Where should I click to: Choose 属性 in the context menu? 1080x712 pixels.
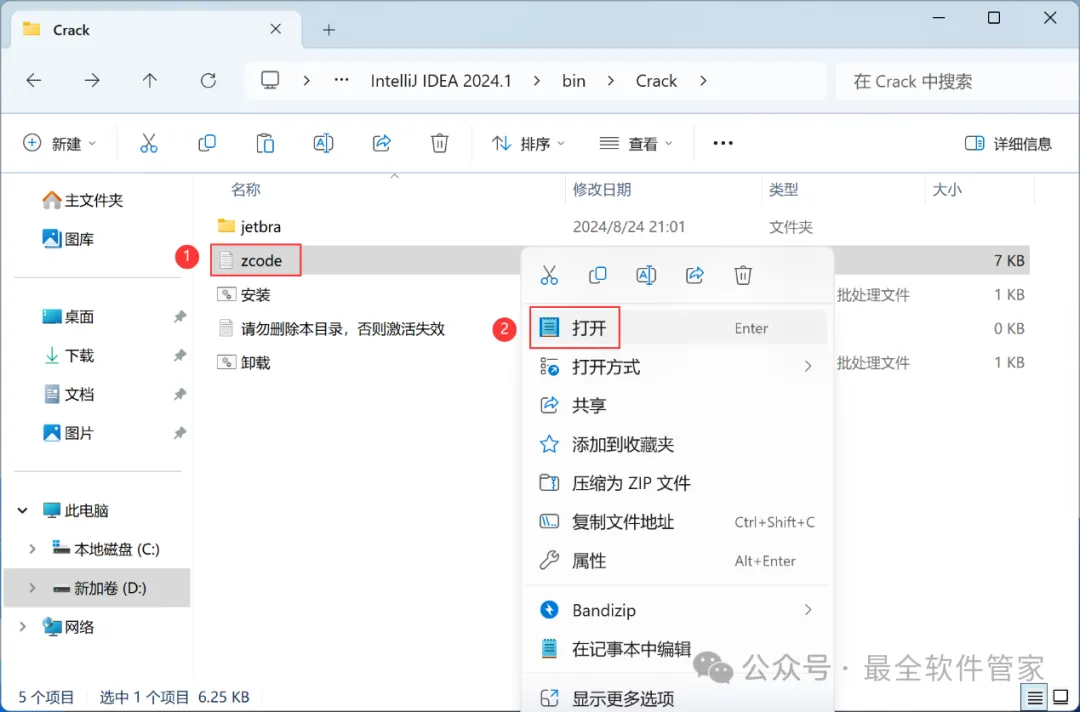pos(678,561)
